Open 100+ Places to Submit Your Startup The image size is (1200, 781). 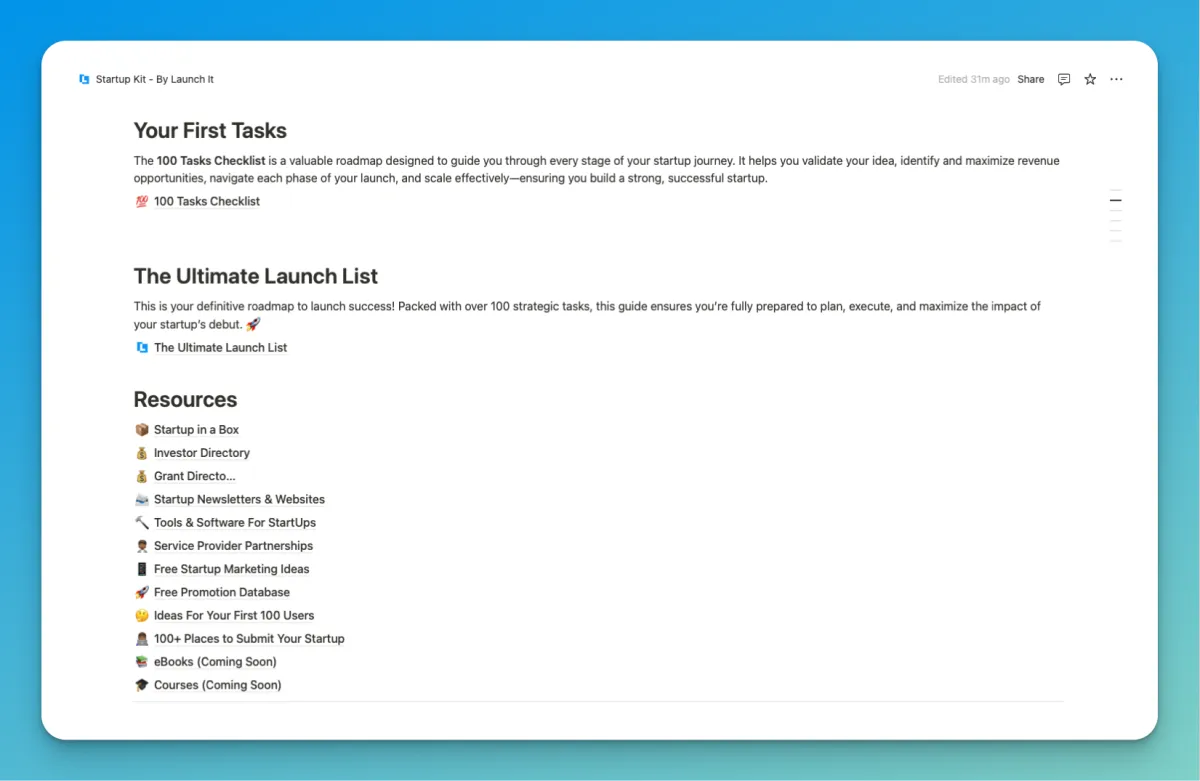click(249, 638)
